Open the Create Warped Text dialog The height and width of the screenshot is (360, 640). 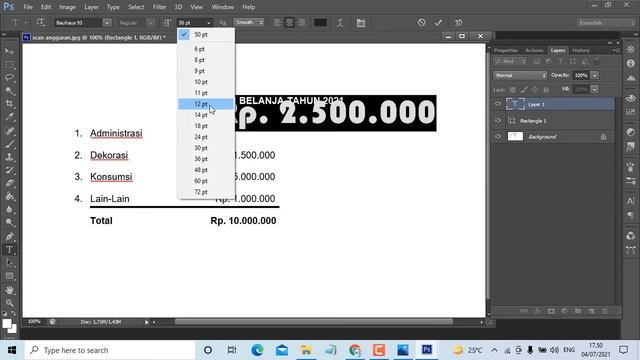tap(340, 23)
